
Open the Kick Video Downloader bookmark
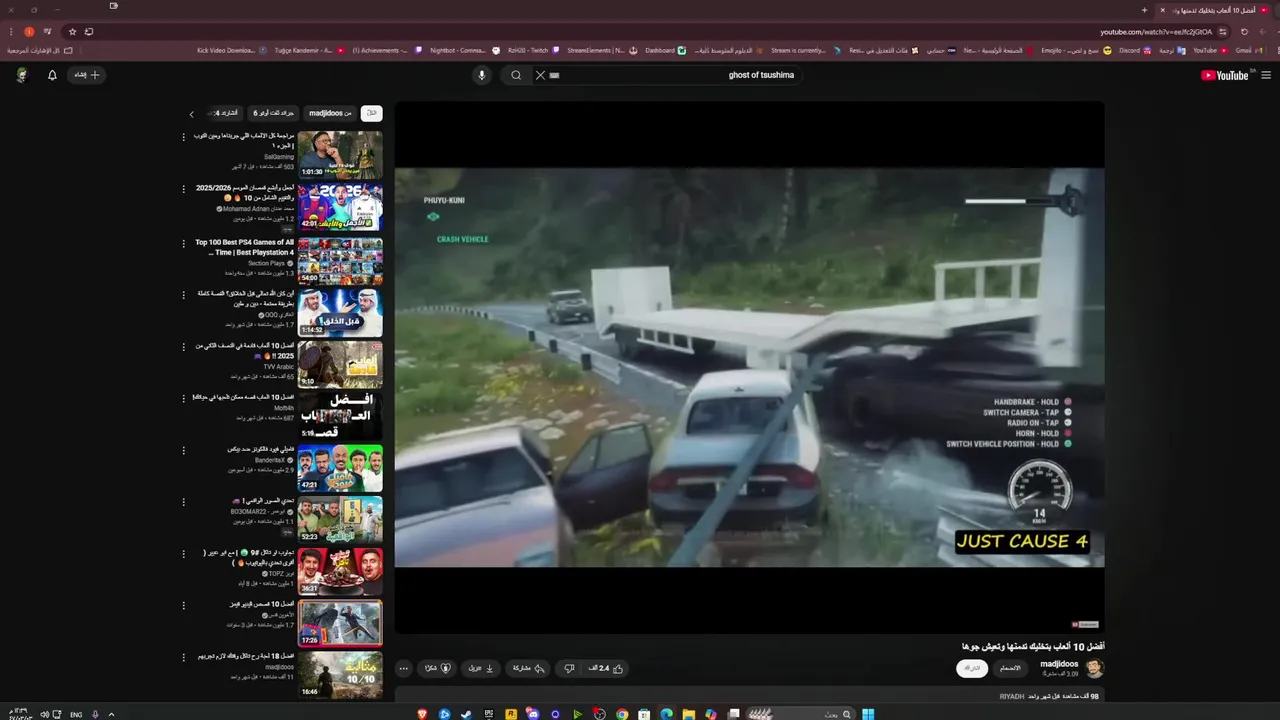click(x=231, y=50)
